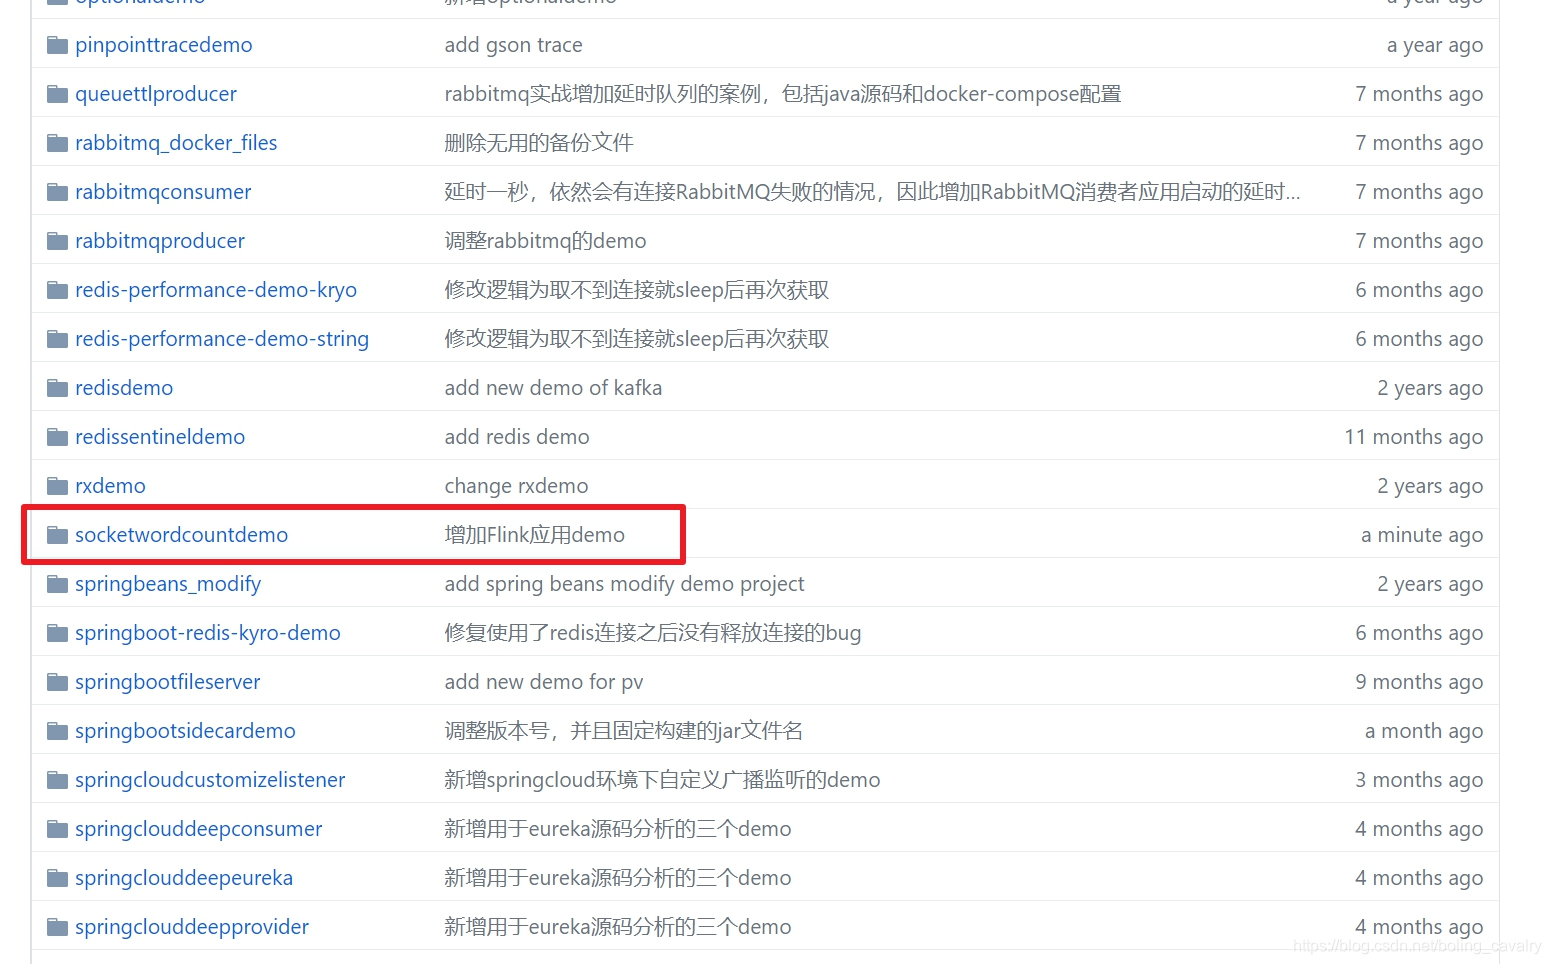View commit about redis连接 release bug
This screenshot has height=964, width=1551.
653,633
